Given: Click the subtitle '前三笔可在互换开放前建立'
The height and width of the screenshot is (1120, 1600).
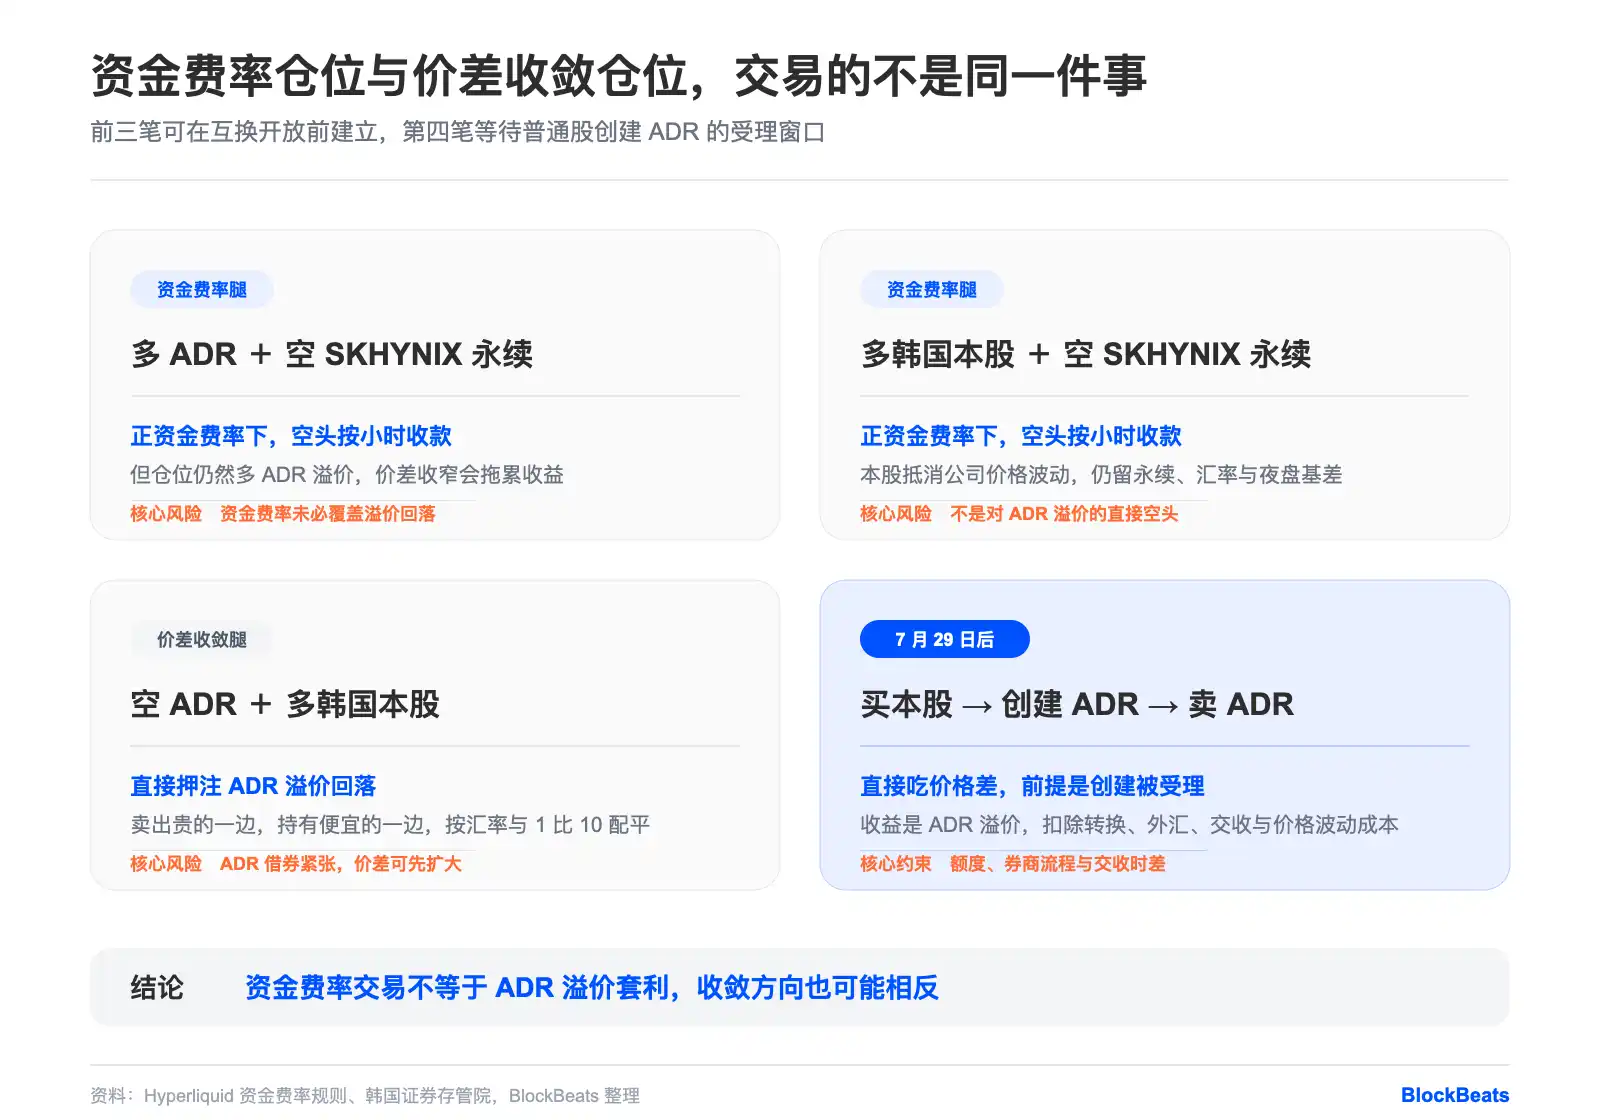Looking at the screenshot, I should [x=234, y=132].
